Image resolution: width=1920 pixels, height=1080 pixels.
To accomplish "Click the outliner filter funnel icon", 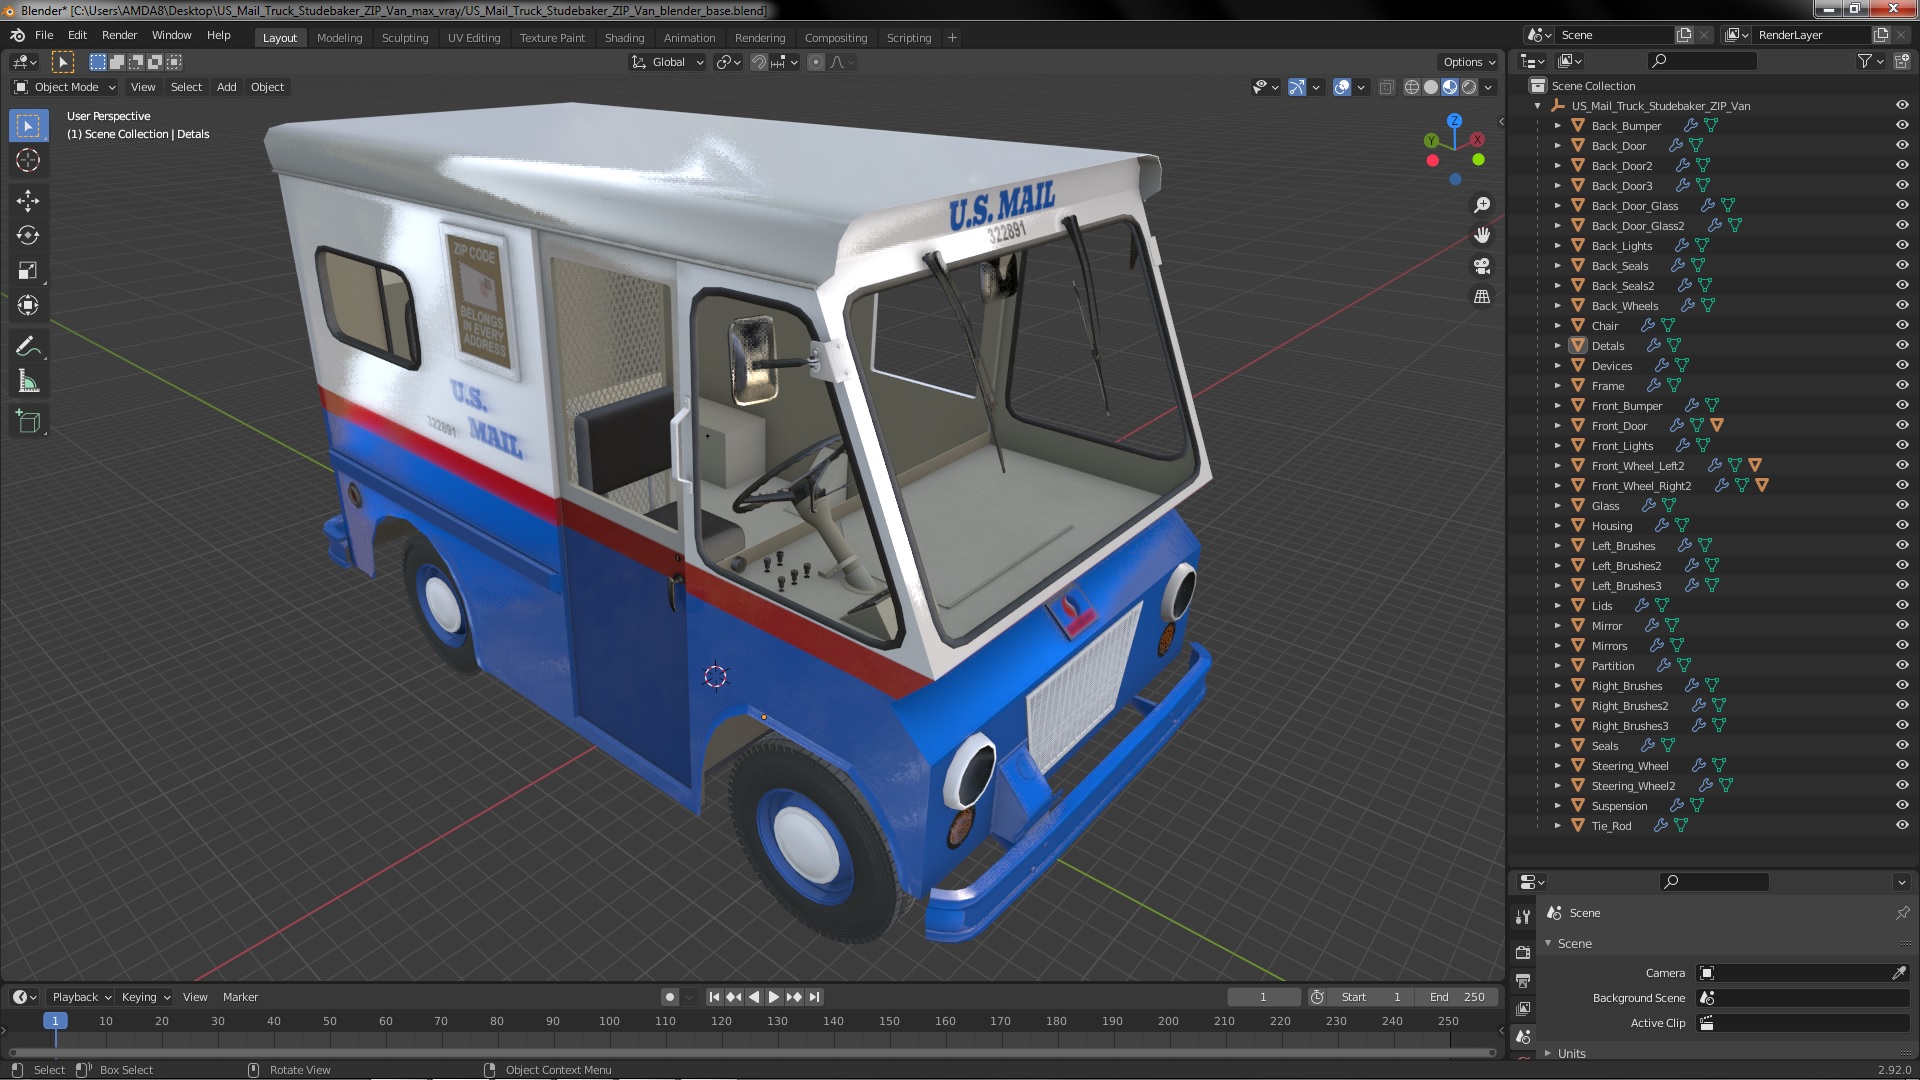I will (1864, 62).
